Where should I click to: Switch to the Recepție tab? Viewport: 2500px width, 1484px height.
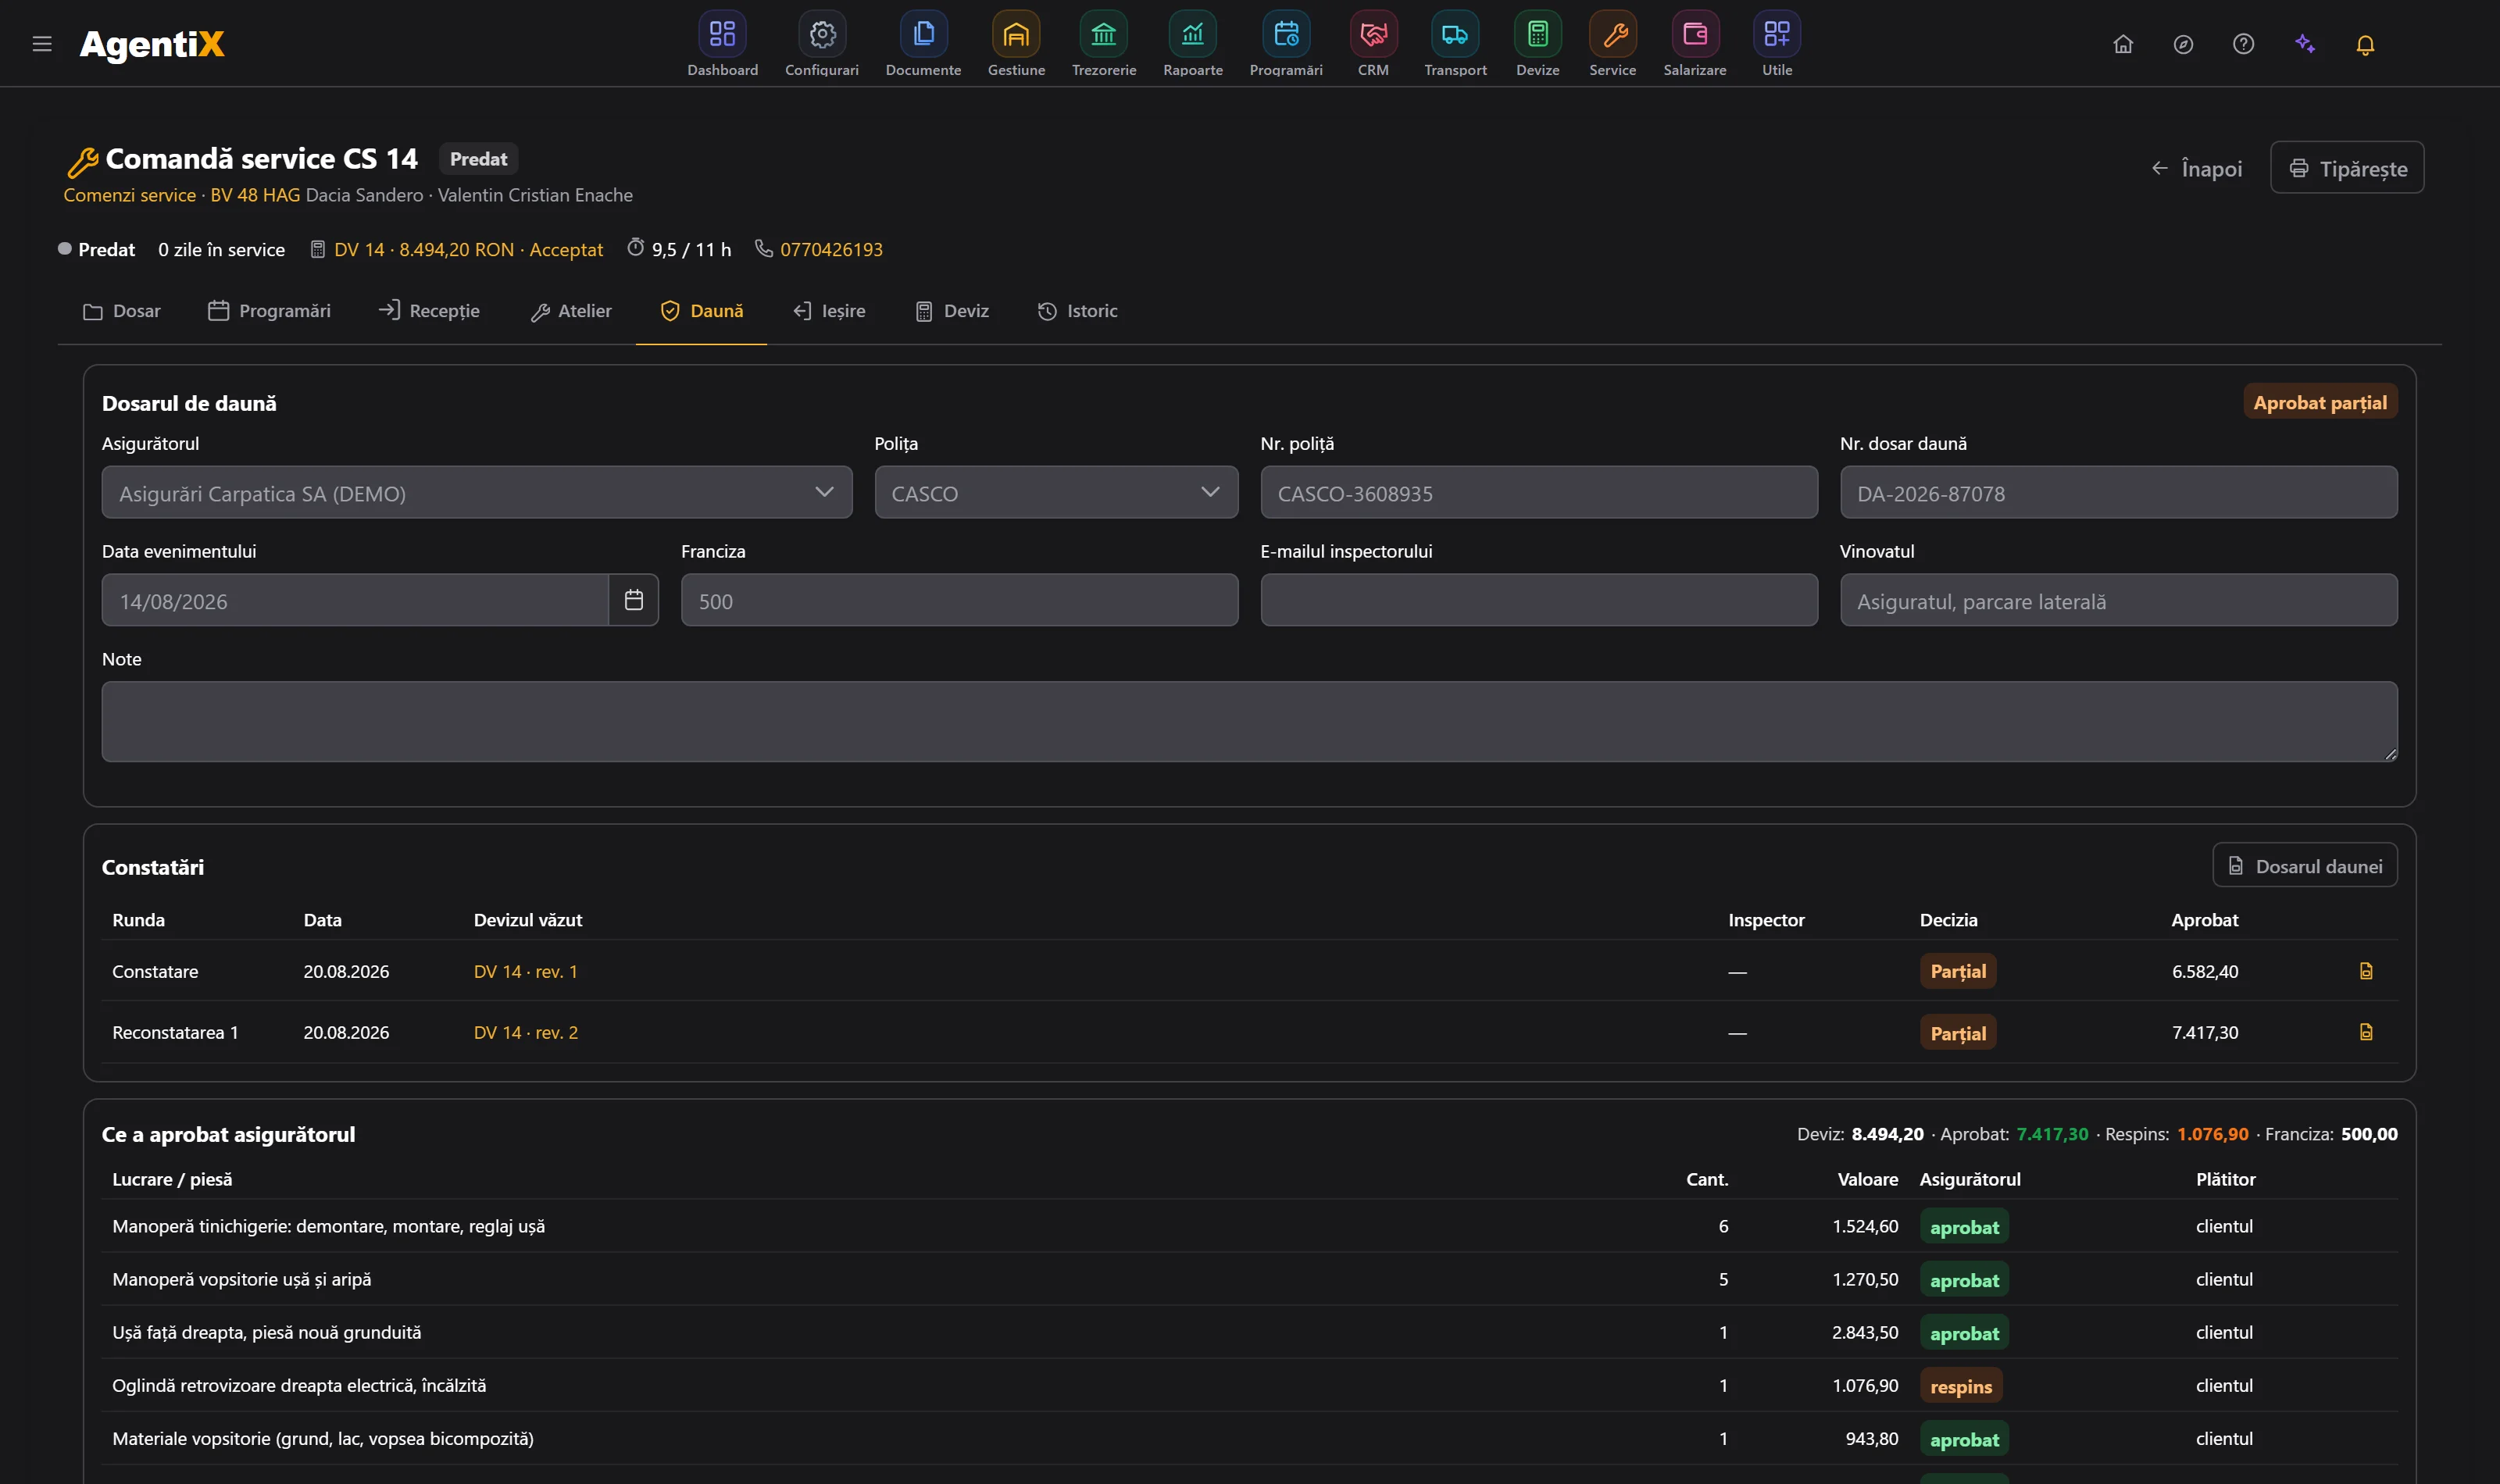pyautogui.click(x=429, y=311)
